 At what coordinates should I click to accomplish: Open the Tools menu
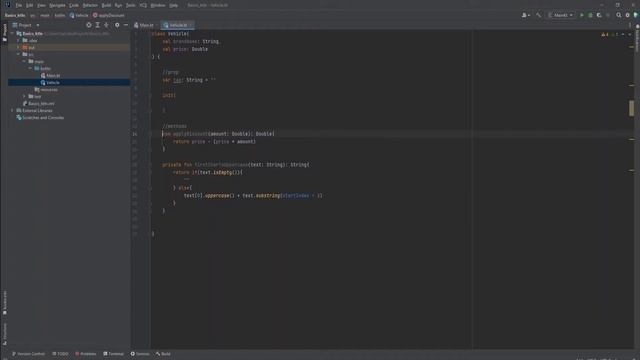click(x=131, y=5)
